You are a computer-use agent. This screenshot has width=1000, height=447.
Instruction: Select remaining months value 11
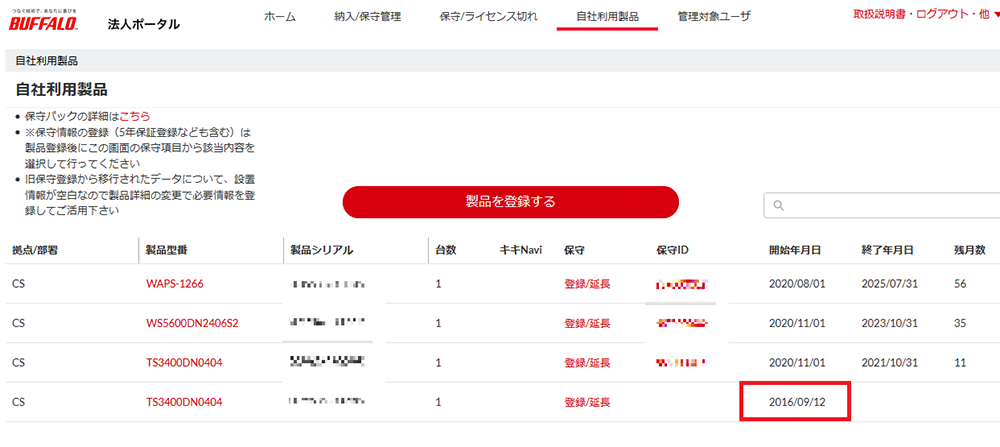960,363
